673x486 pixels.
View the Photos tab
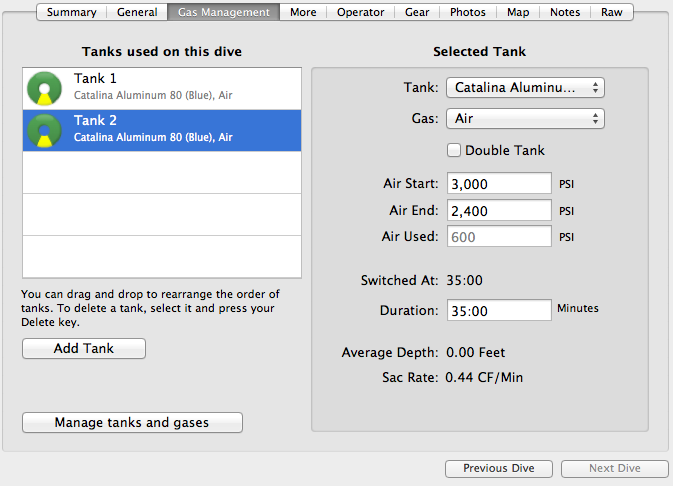468,13
